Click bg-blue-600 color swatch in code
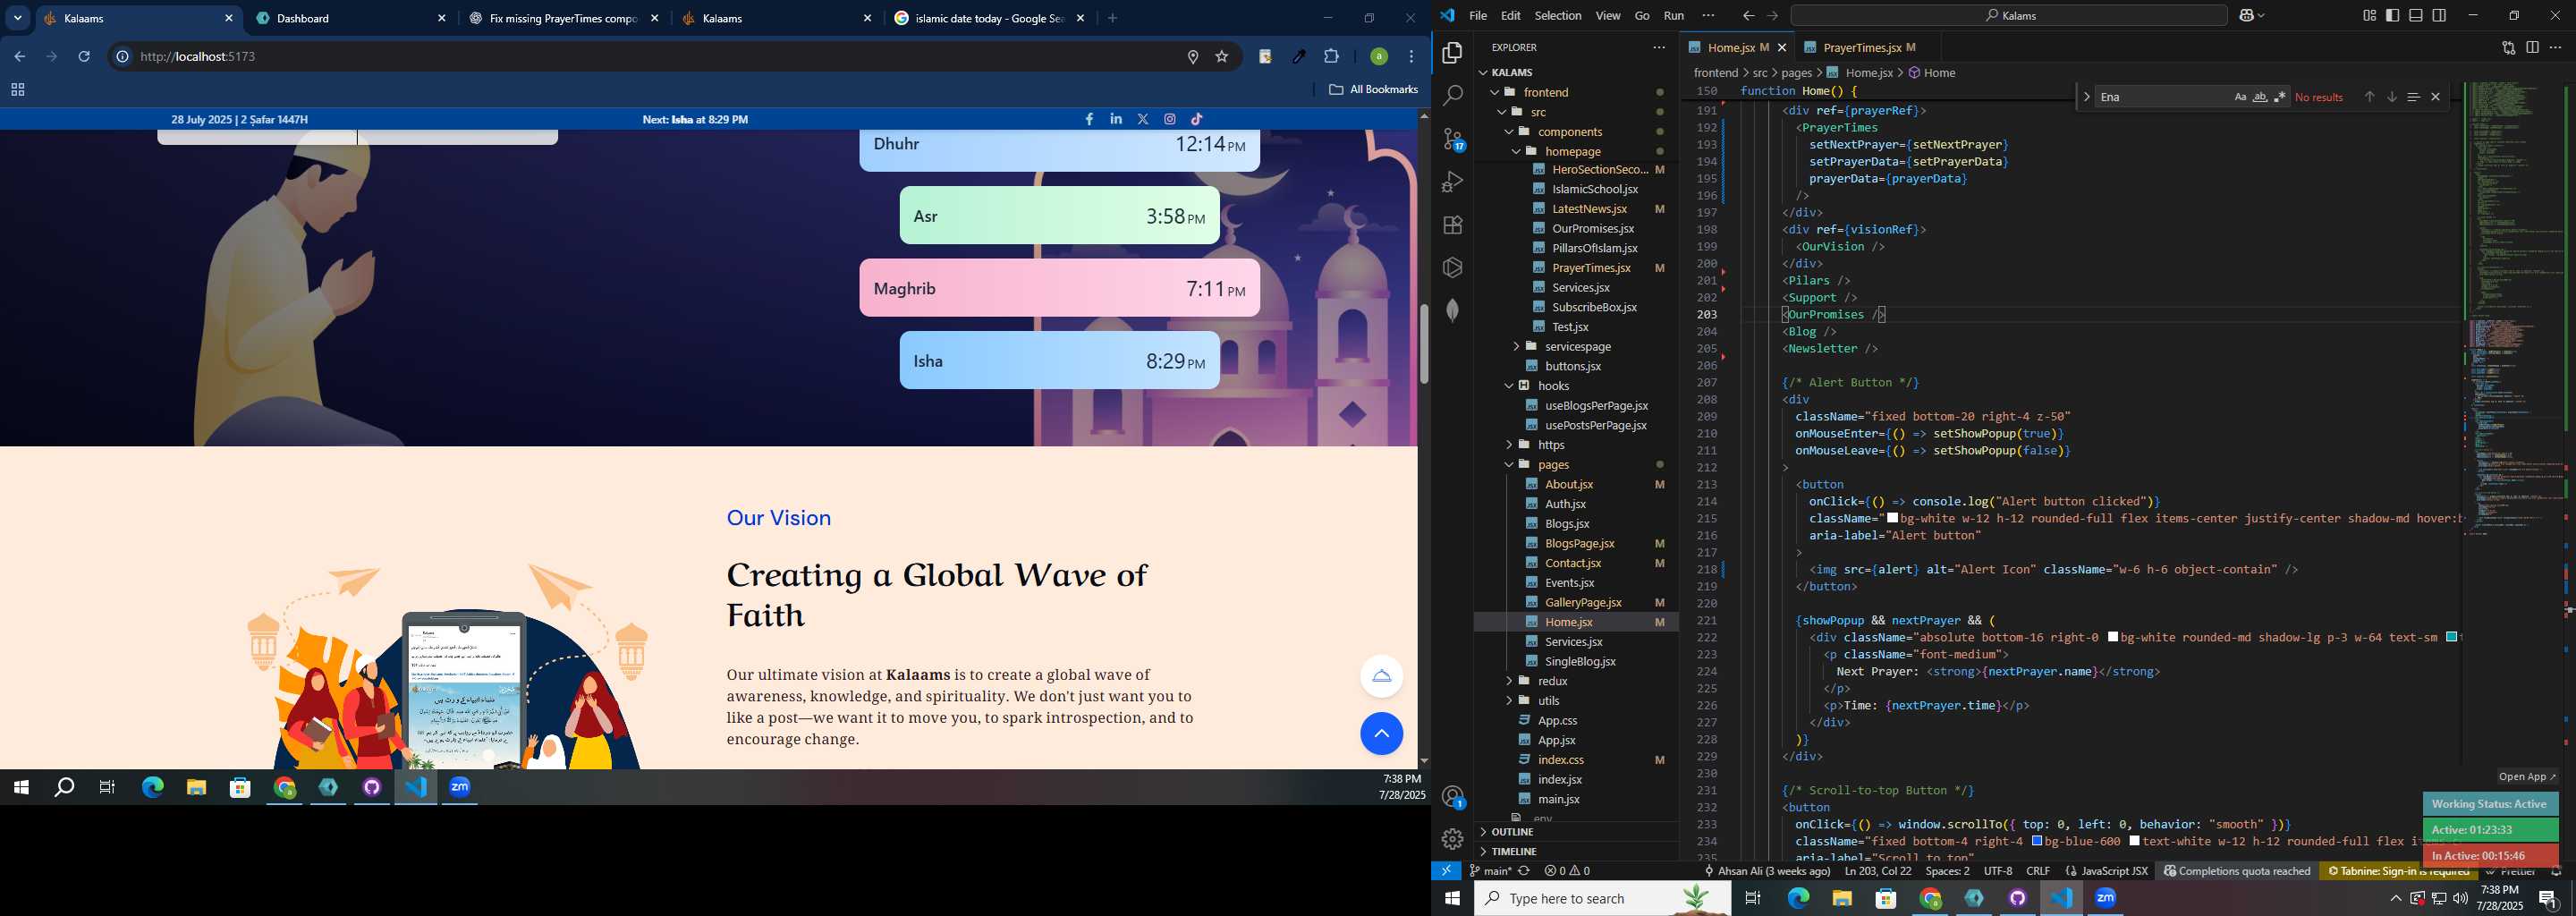Screen dimensions: 2576x916 (x=2036, y=841)
